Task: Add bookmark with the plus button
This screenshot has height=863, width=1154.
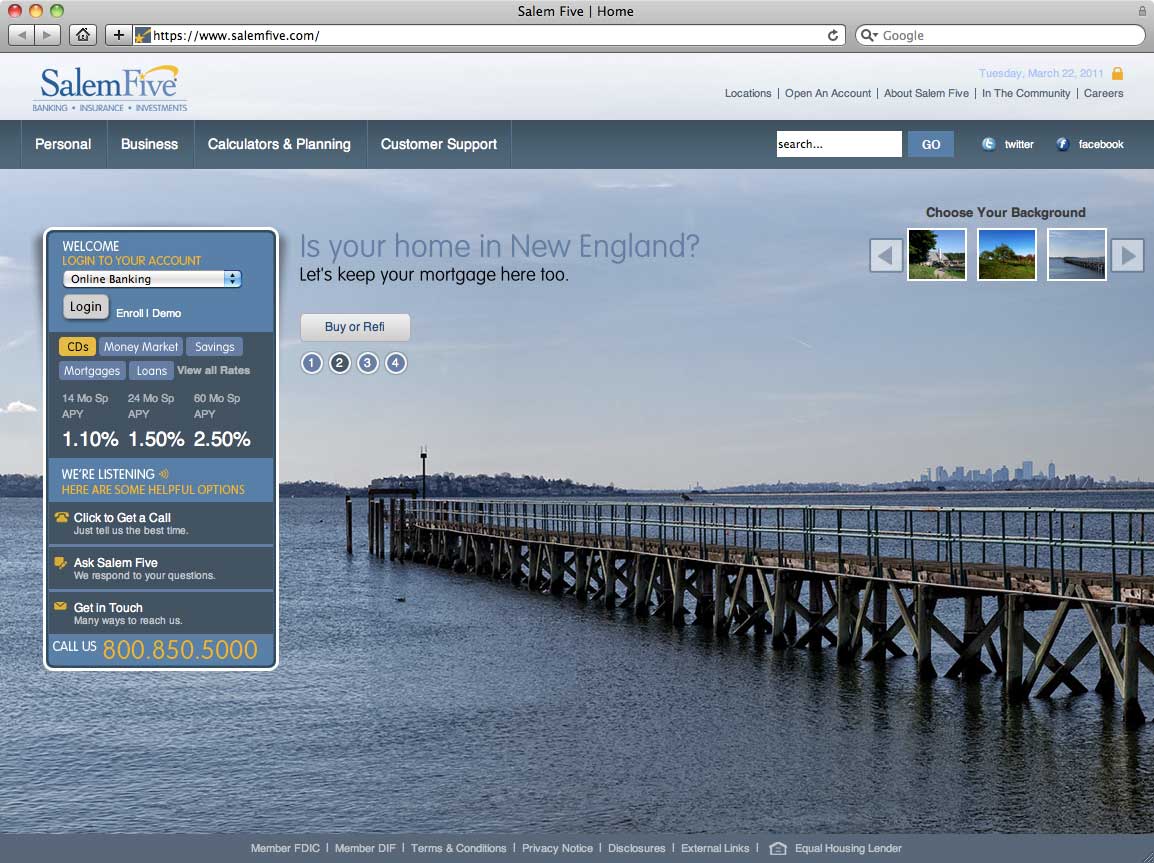Action: click(118, 35)
